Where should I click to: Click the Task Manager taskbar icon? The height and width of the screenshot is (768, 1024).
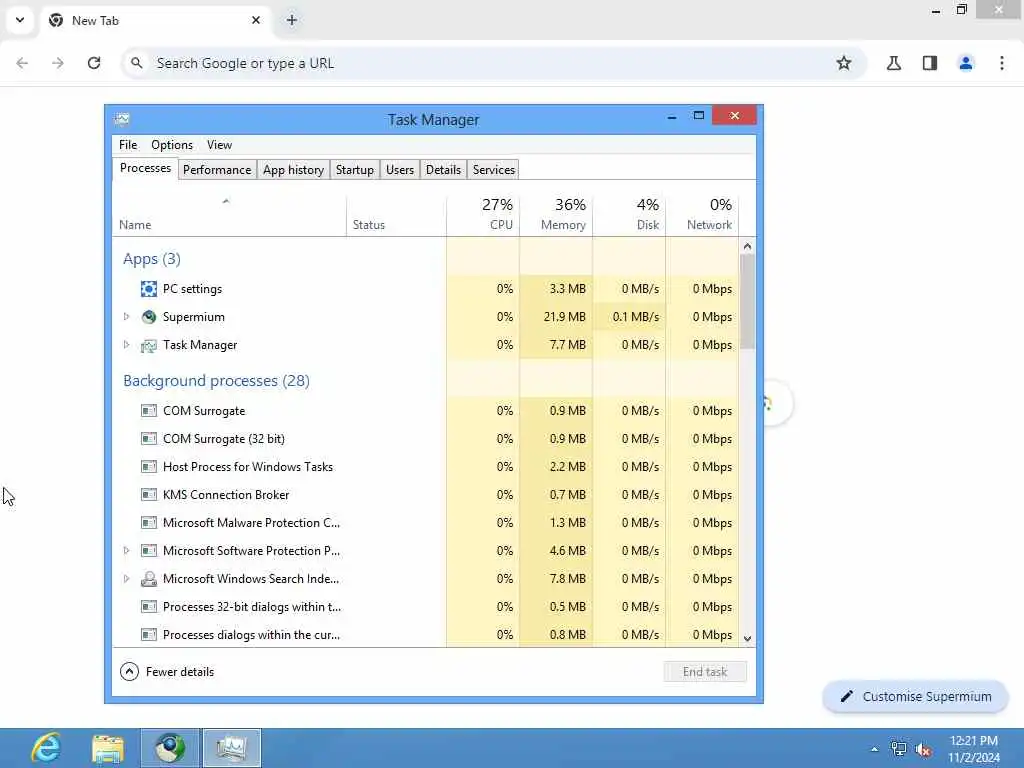[x=232, y=748]
